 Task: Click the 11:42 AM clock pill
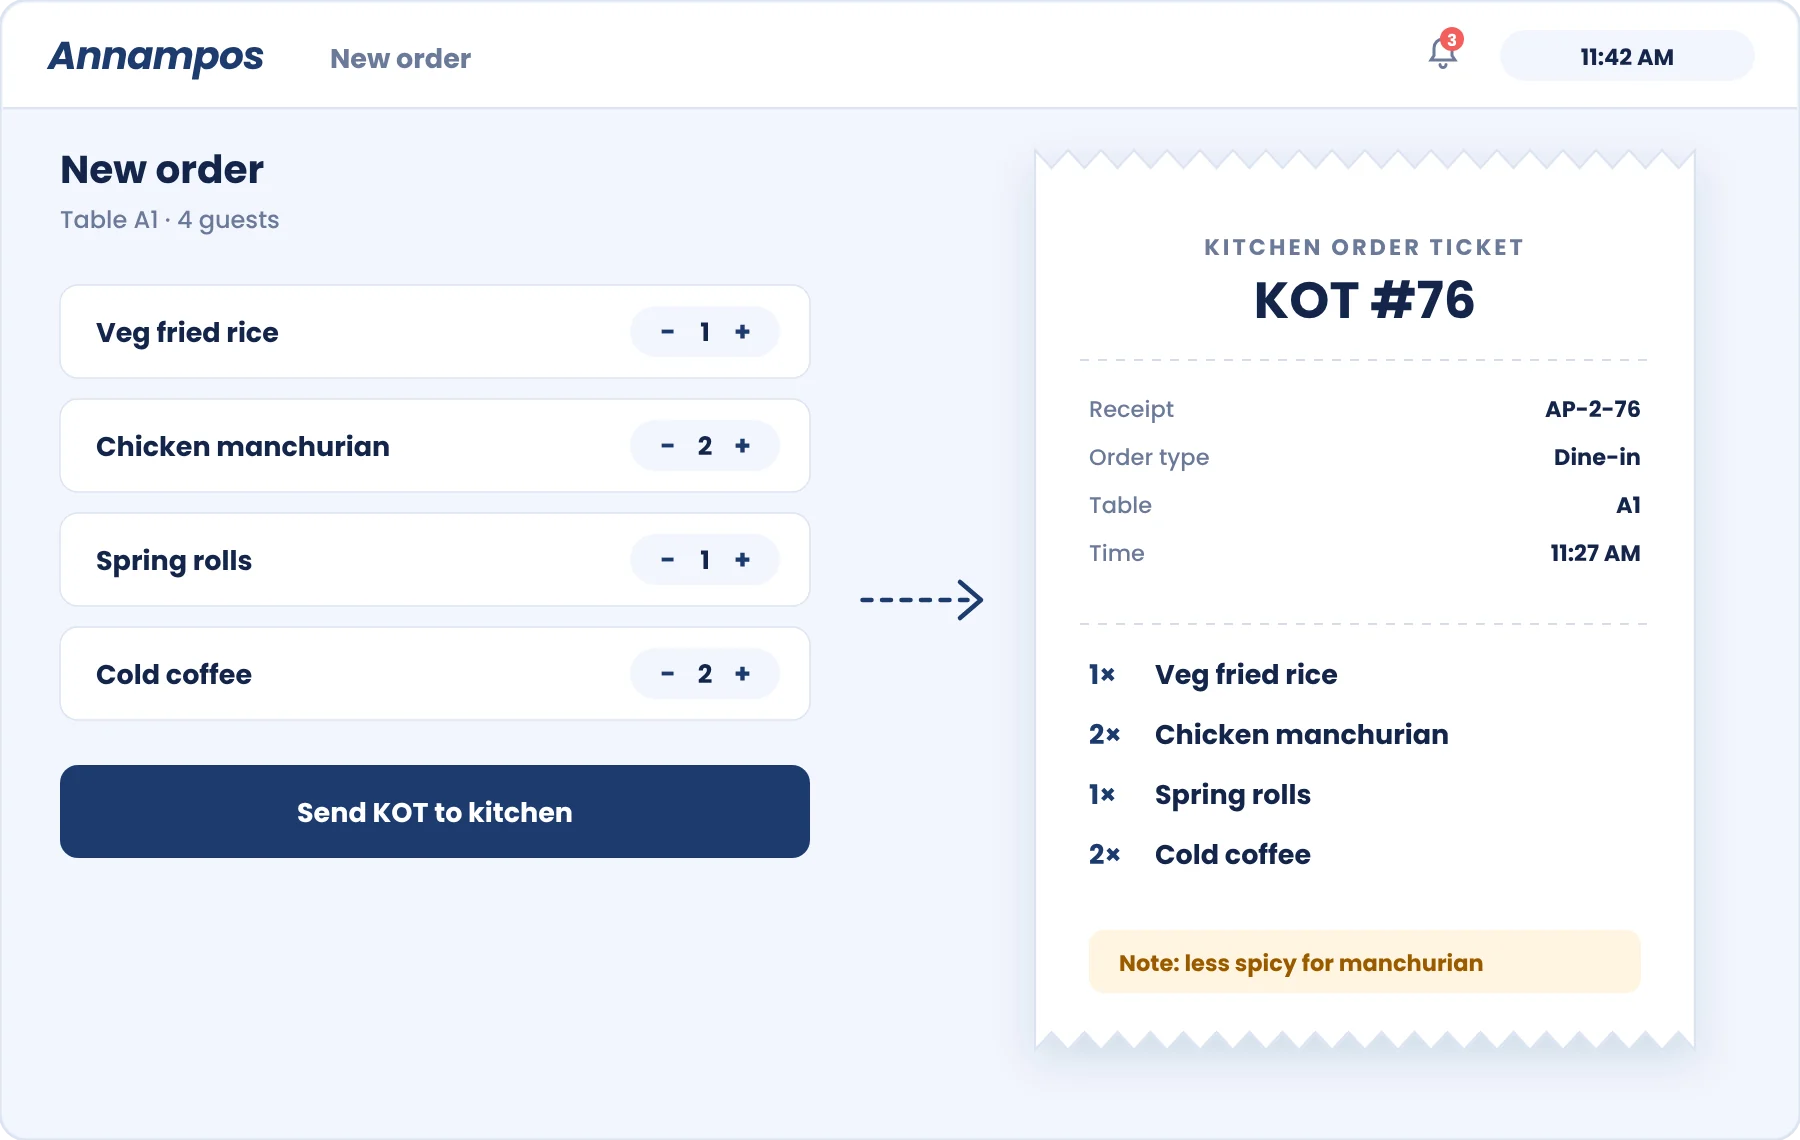pos(1627,56)
